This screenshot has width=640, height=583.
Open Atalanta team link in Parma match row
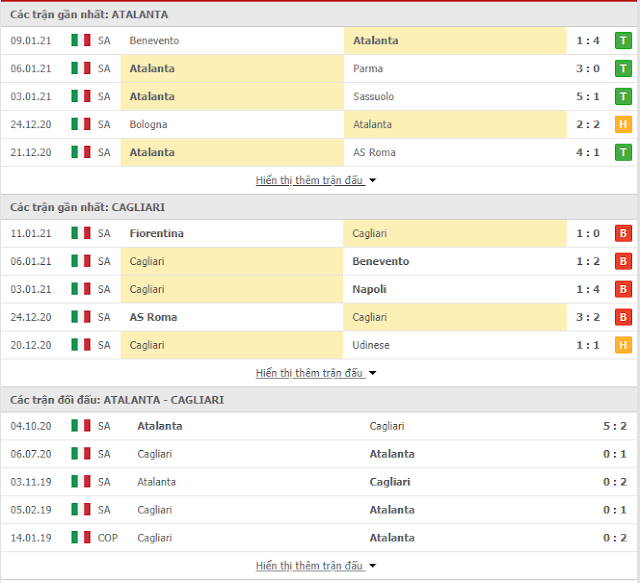(152, 68)
